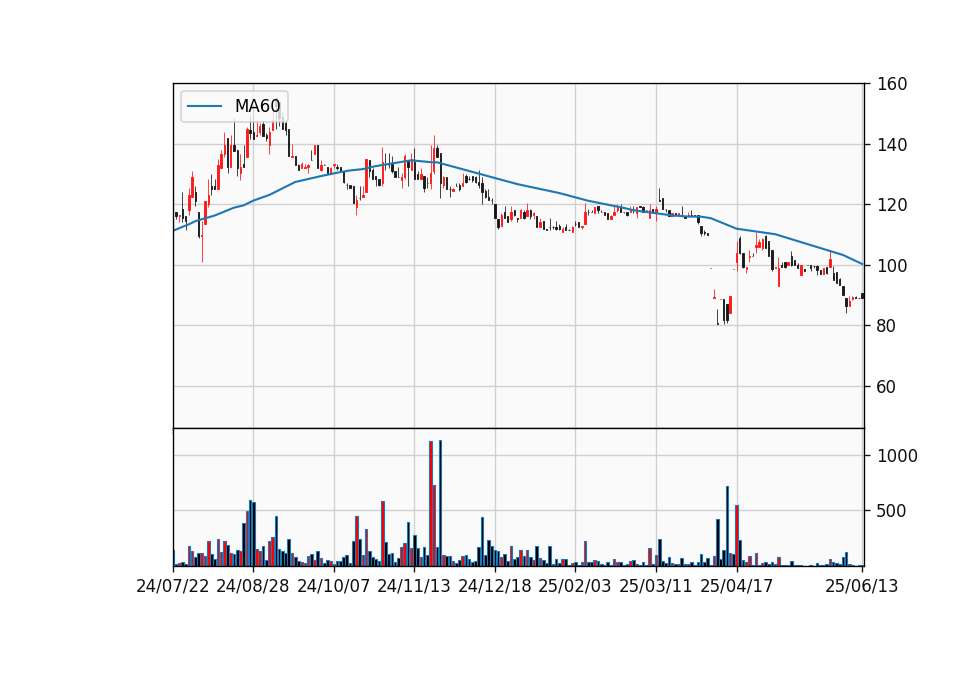
Task: Click the 25/06/13 date label
Action: pyautogui.click(x=861, y=586)
